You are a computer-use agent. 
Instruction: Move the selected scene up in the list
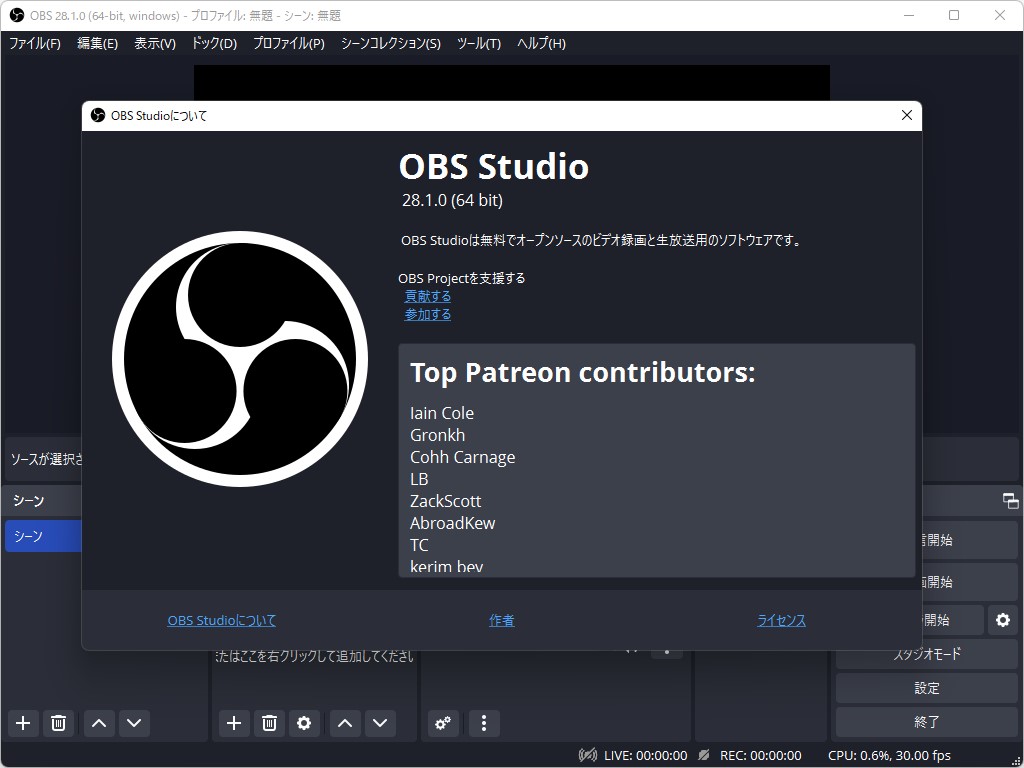click(98, 723)
